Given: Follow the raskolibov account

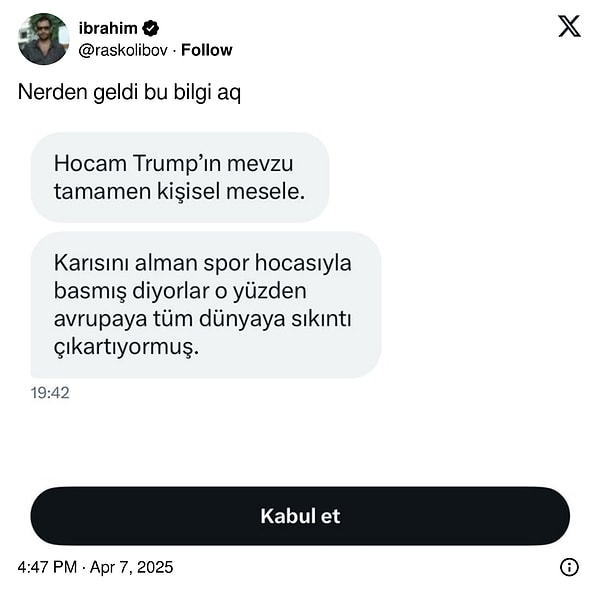Looking at the screenshot, I should (206, 50).
